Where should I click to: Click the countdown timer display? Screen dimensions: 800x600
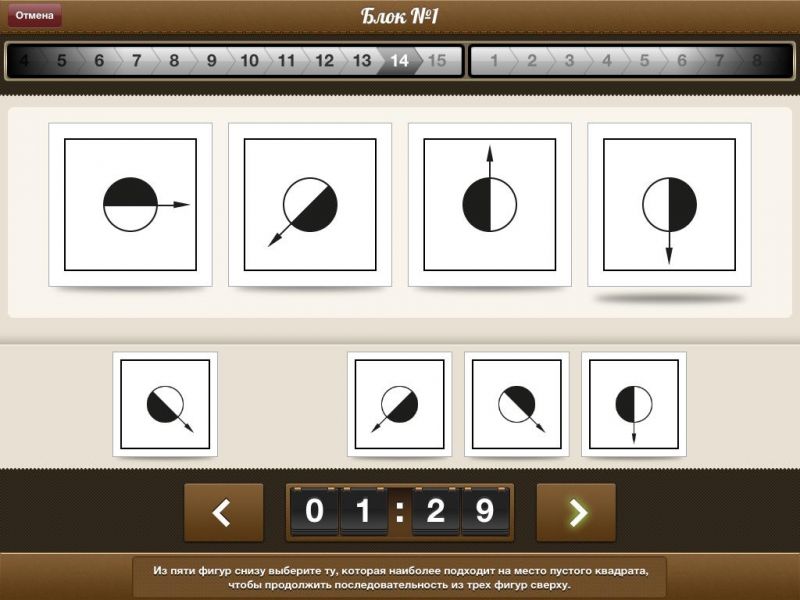pos(400,512)
